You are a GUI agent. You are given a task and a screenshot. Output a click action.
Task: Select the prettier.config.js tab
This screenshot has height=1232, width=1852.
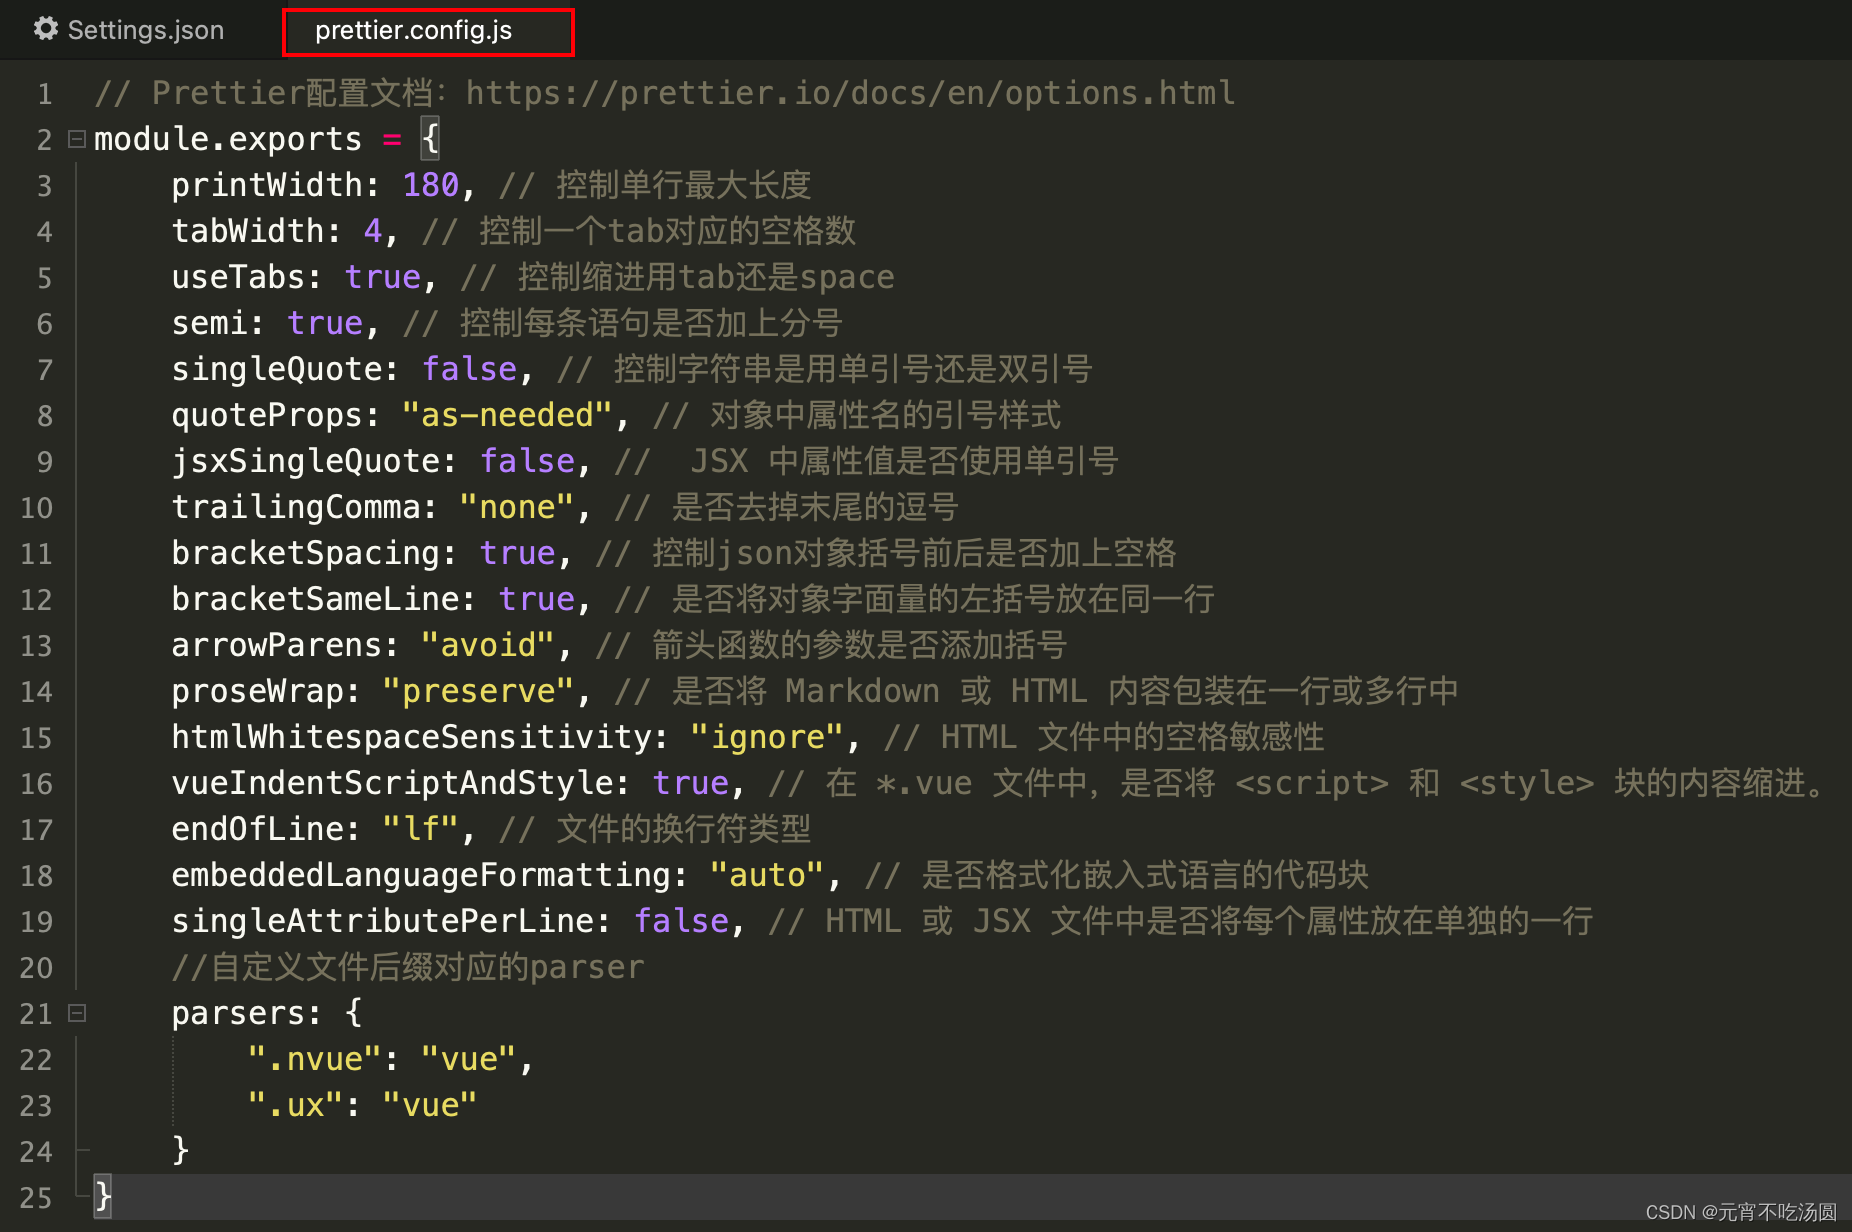pyautogui.click(x=428, y=31)
